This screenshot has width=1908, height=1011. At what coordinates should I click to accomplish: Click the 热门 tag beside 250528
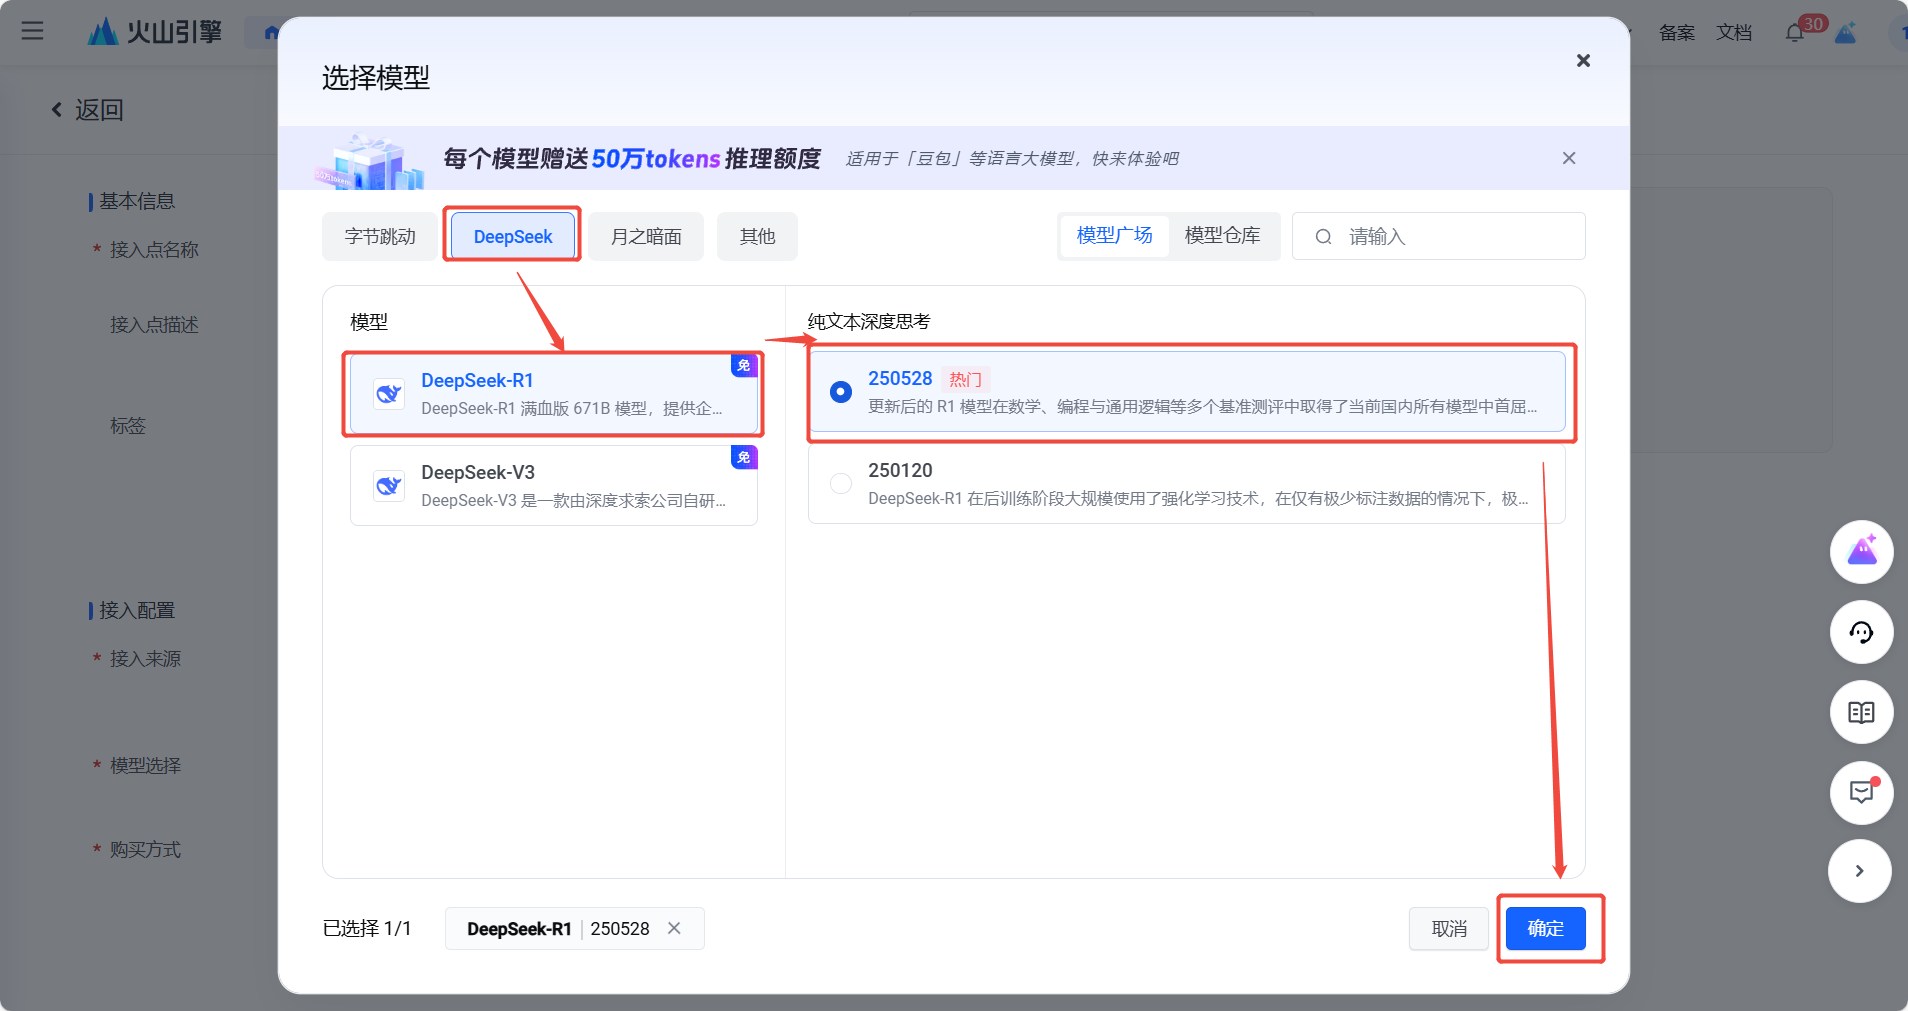(965, 380)
